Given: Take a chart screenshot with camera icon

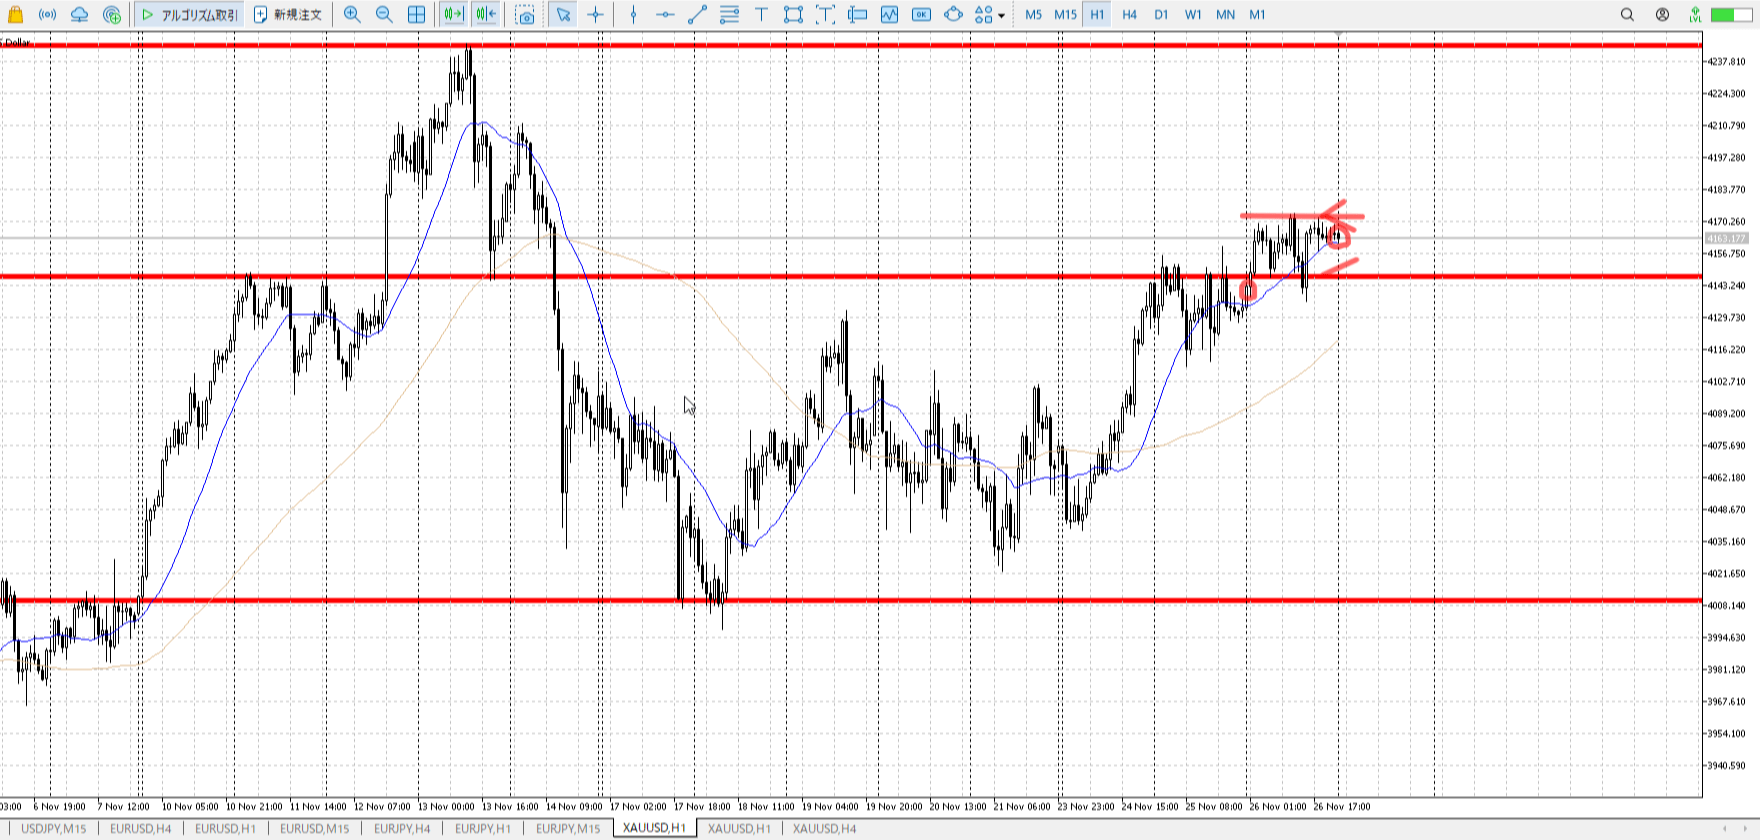Looking at the screenshot, I should pyautogui.click(x=525, y=14).
